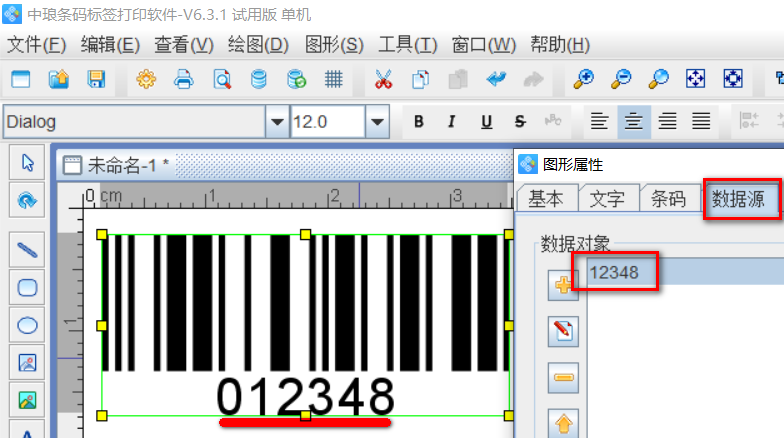Screen dimensions: 784x438
Task: Open the 查看(V) menu
Action: pyautogui.click(x=184, y=45)
